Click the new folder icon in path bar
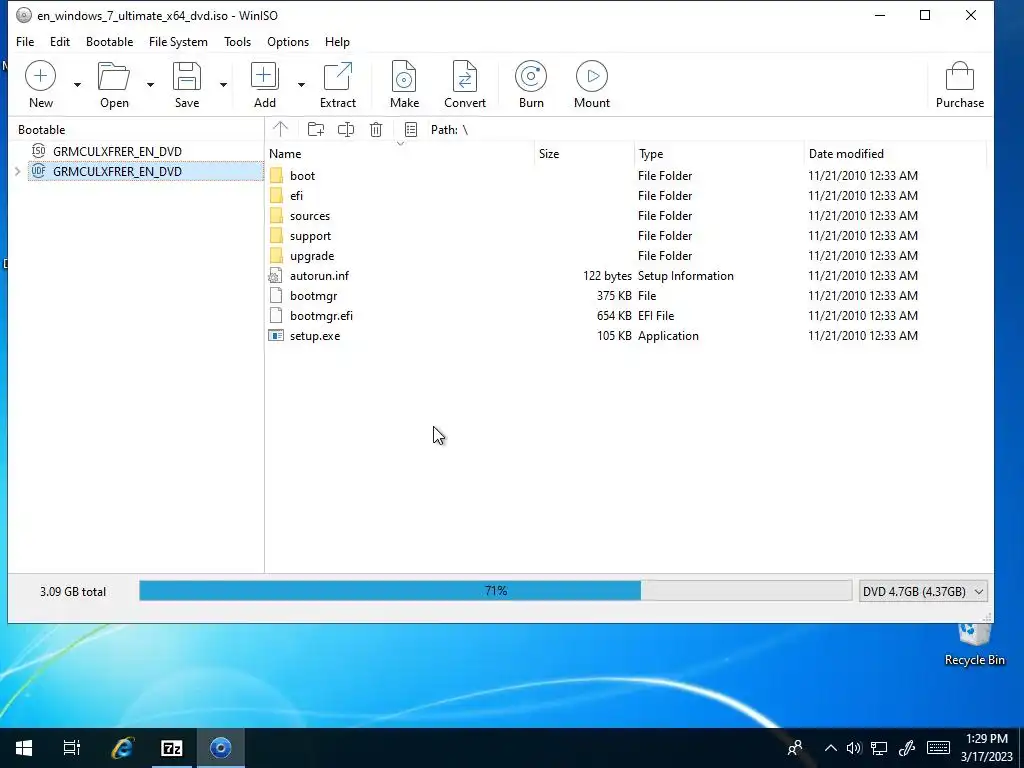 (315, 129)
